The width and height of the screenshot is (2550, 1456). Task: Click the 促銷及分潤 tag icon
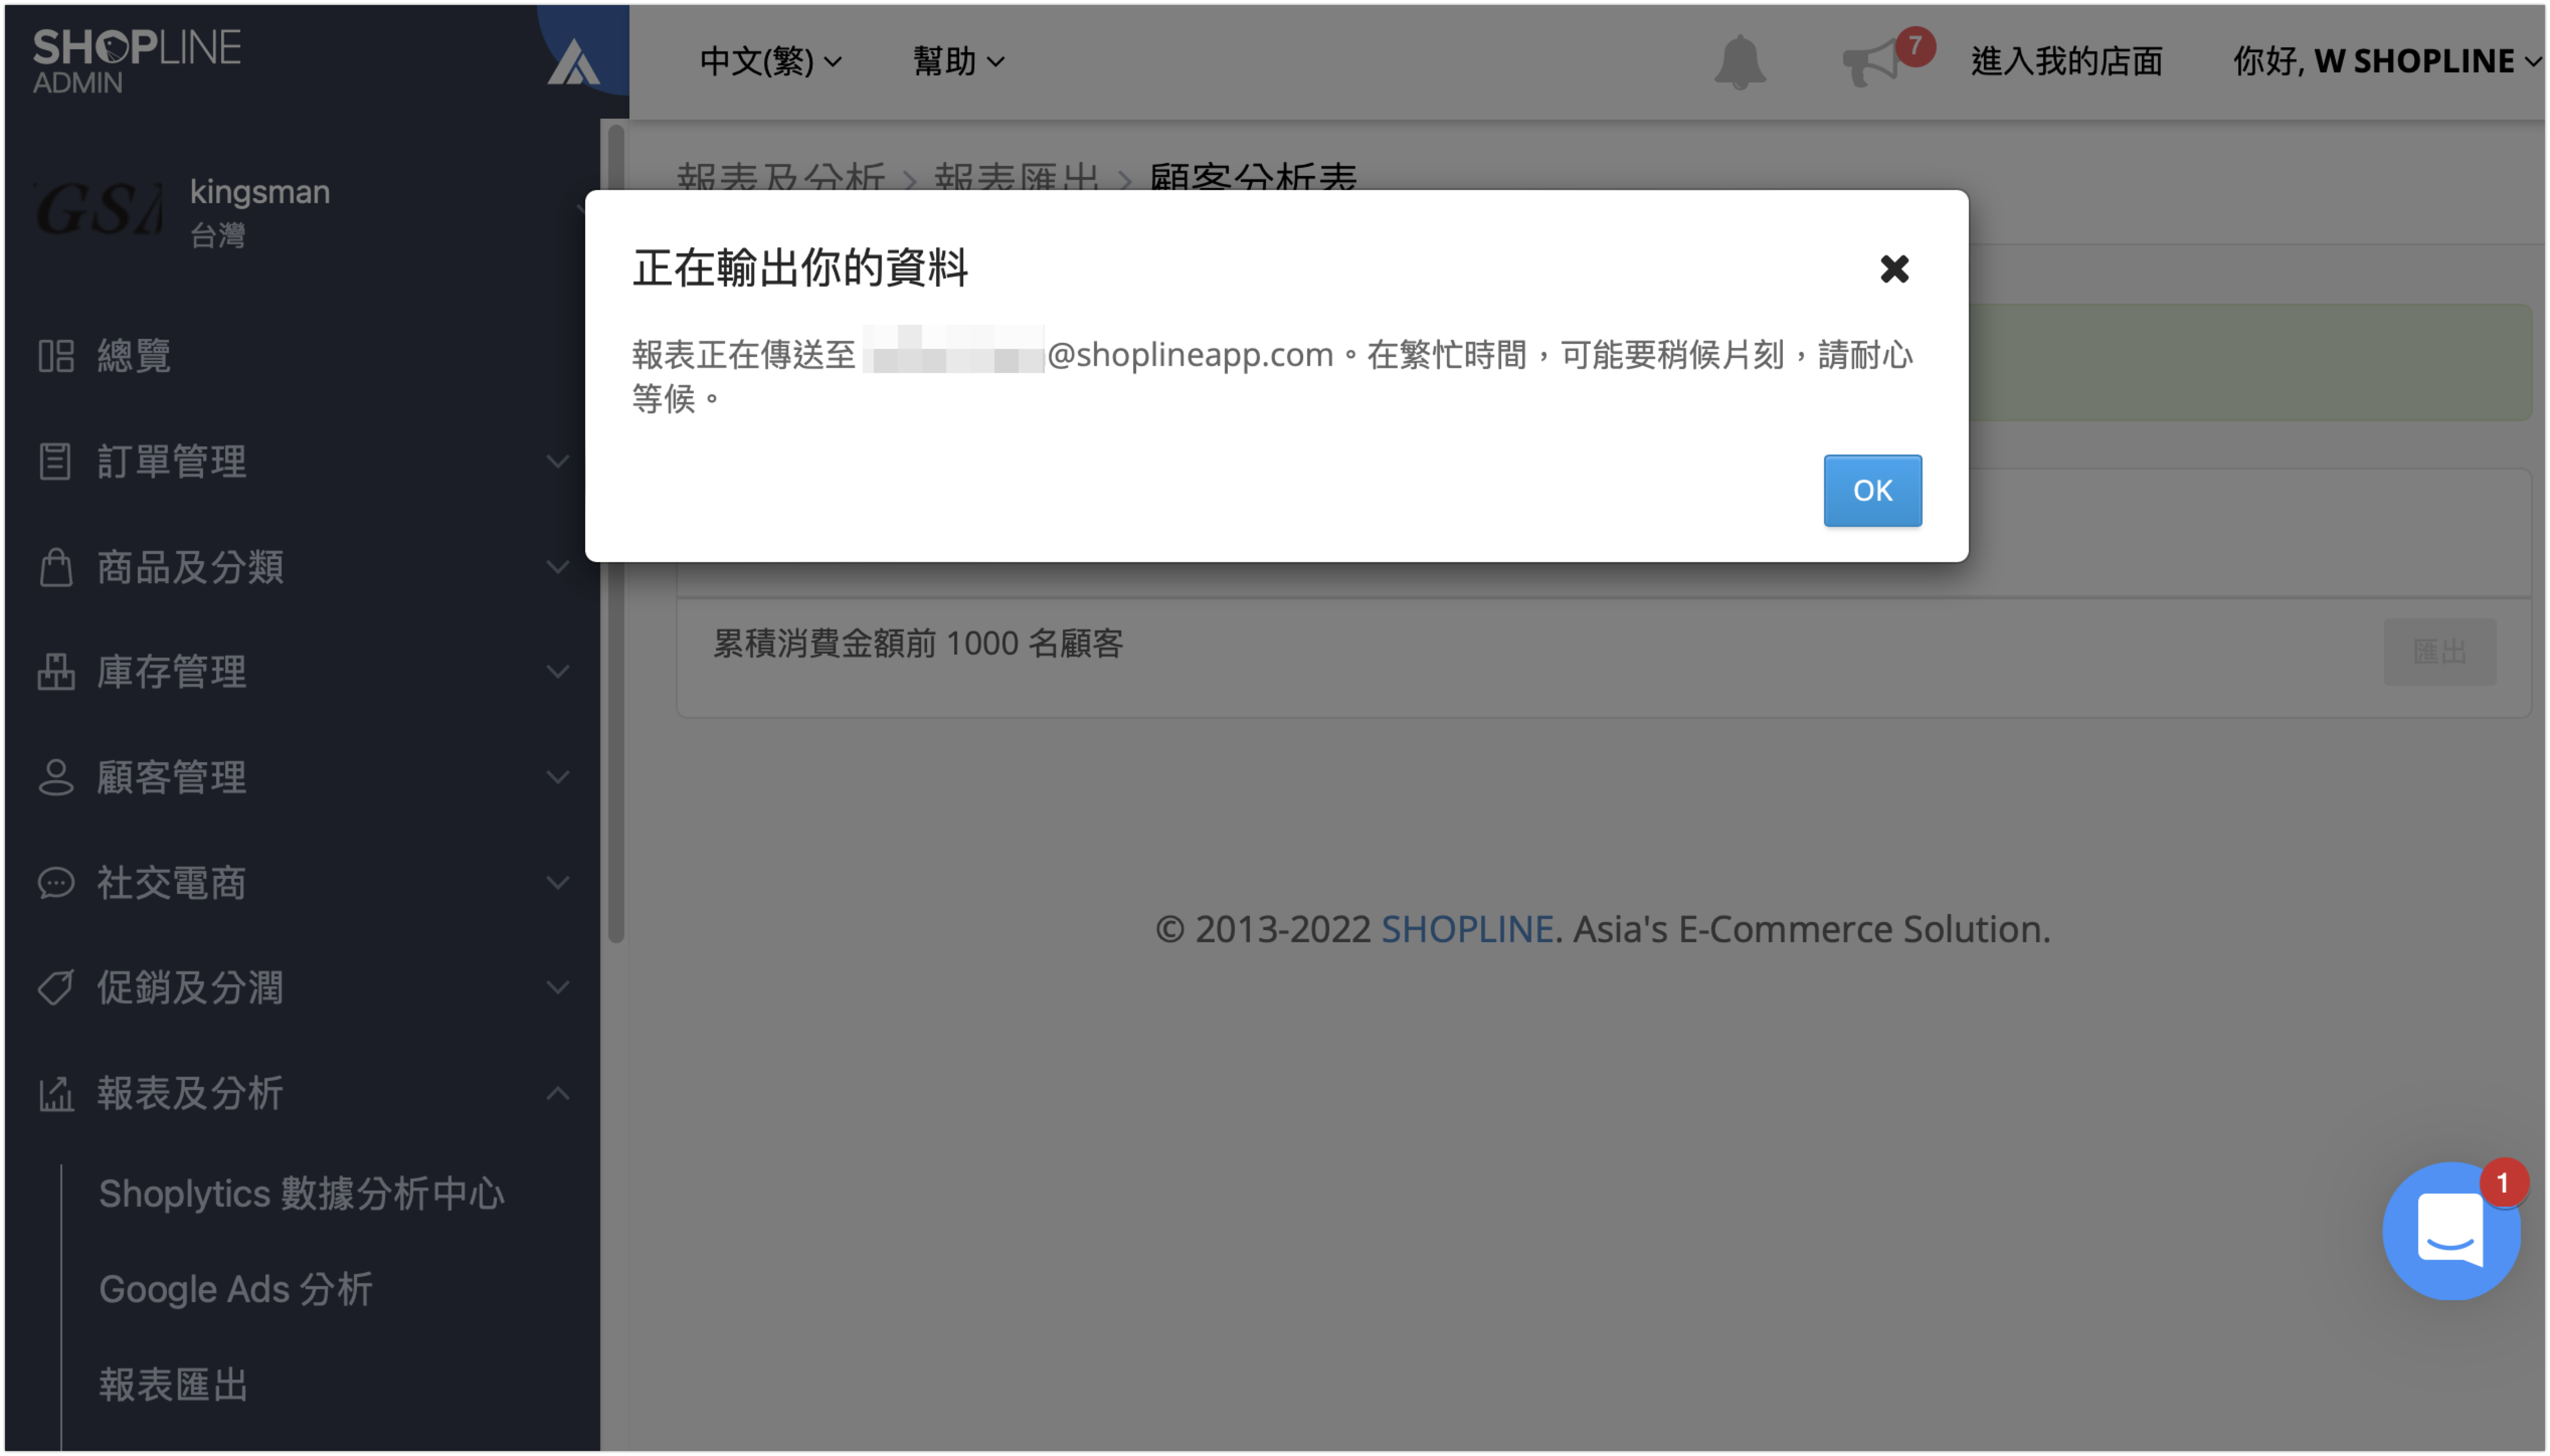point(56,988)
